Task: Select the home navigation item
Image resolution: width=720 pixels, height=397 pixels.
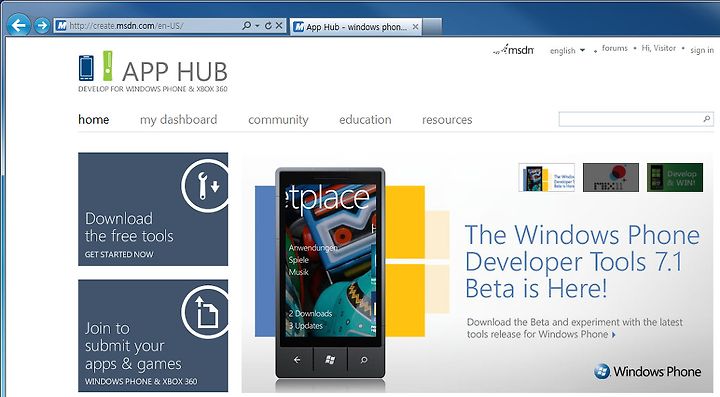Action: click(x=94, y=120)
